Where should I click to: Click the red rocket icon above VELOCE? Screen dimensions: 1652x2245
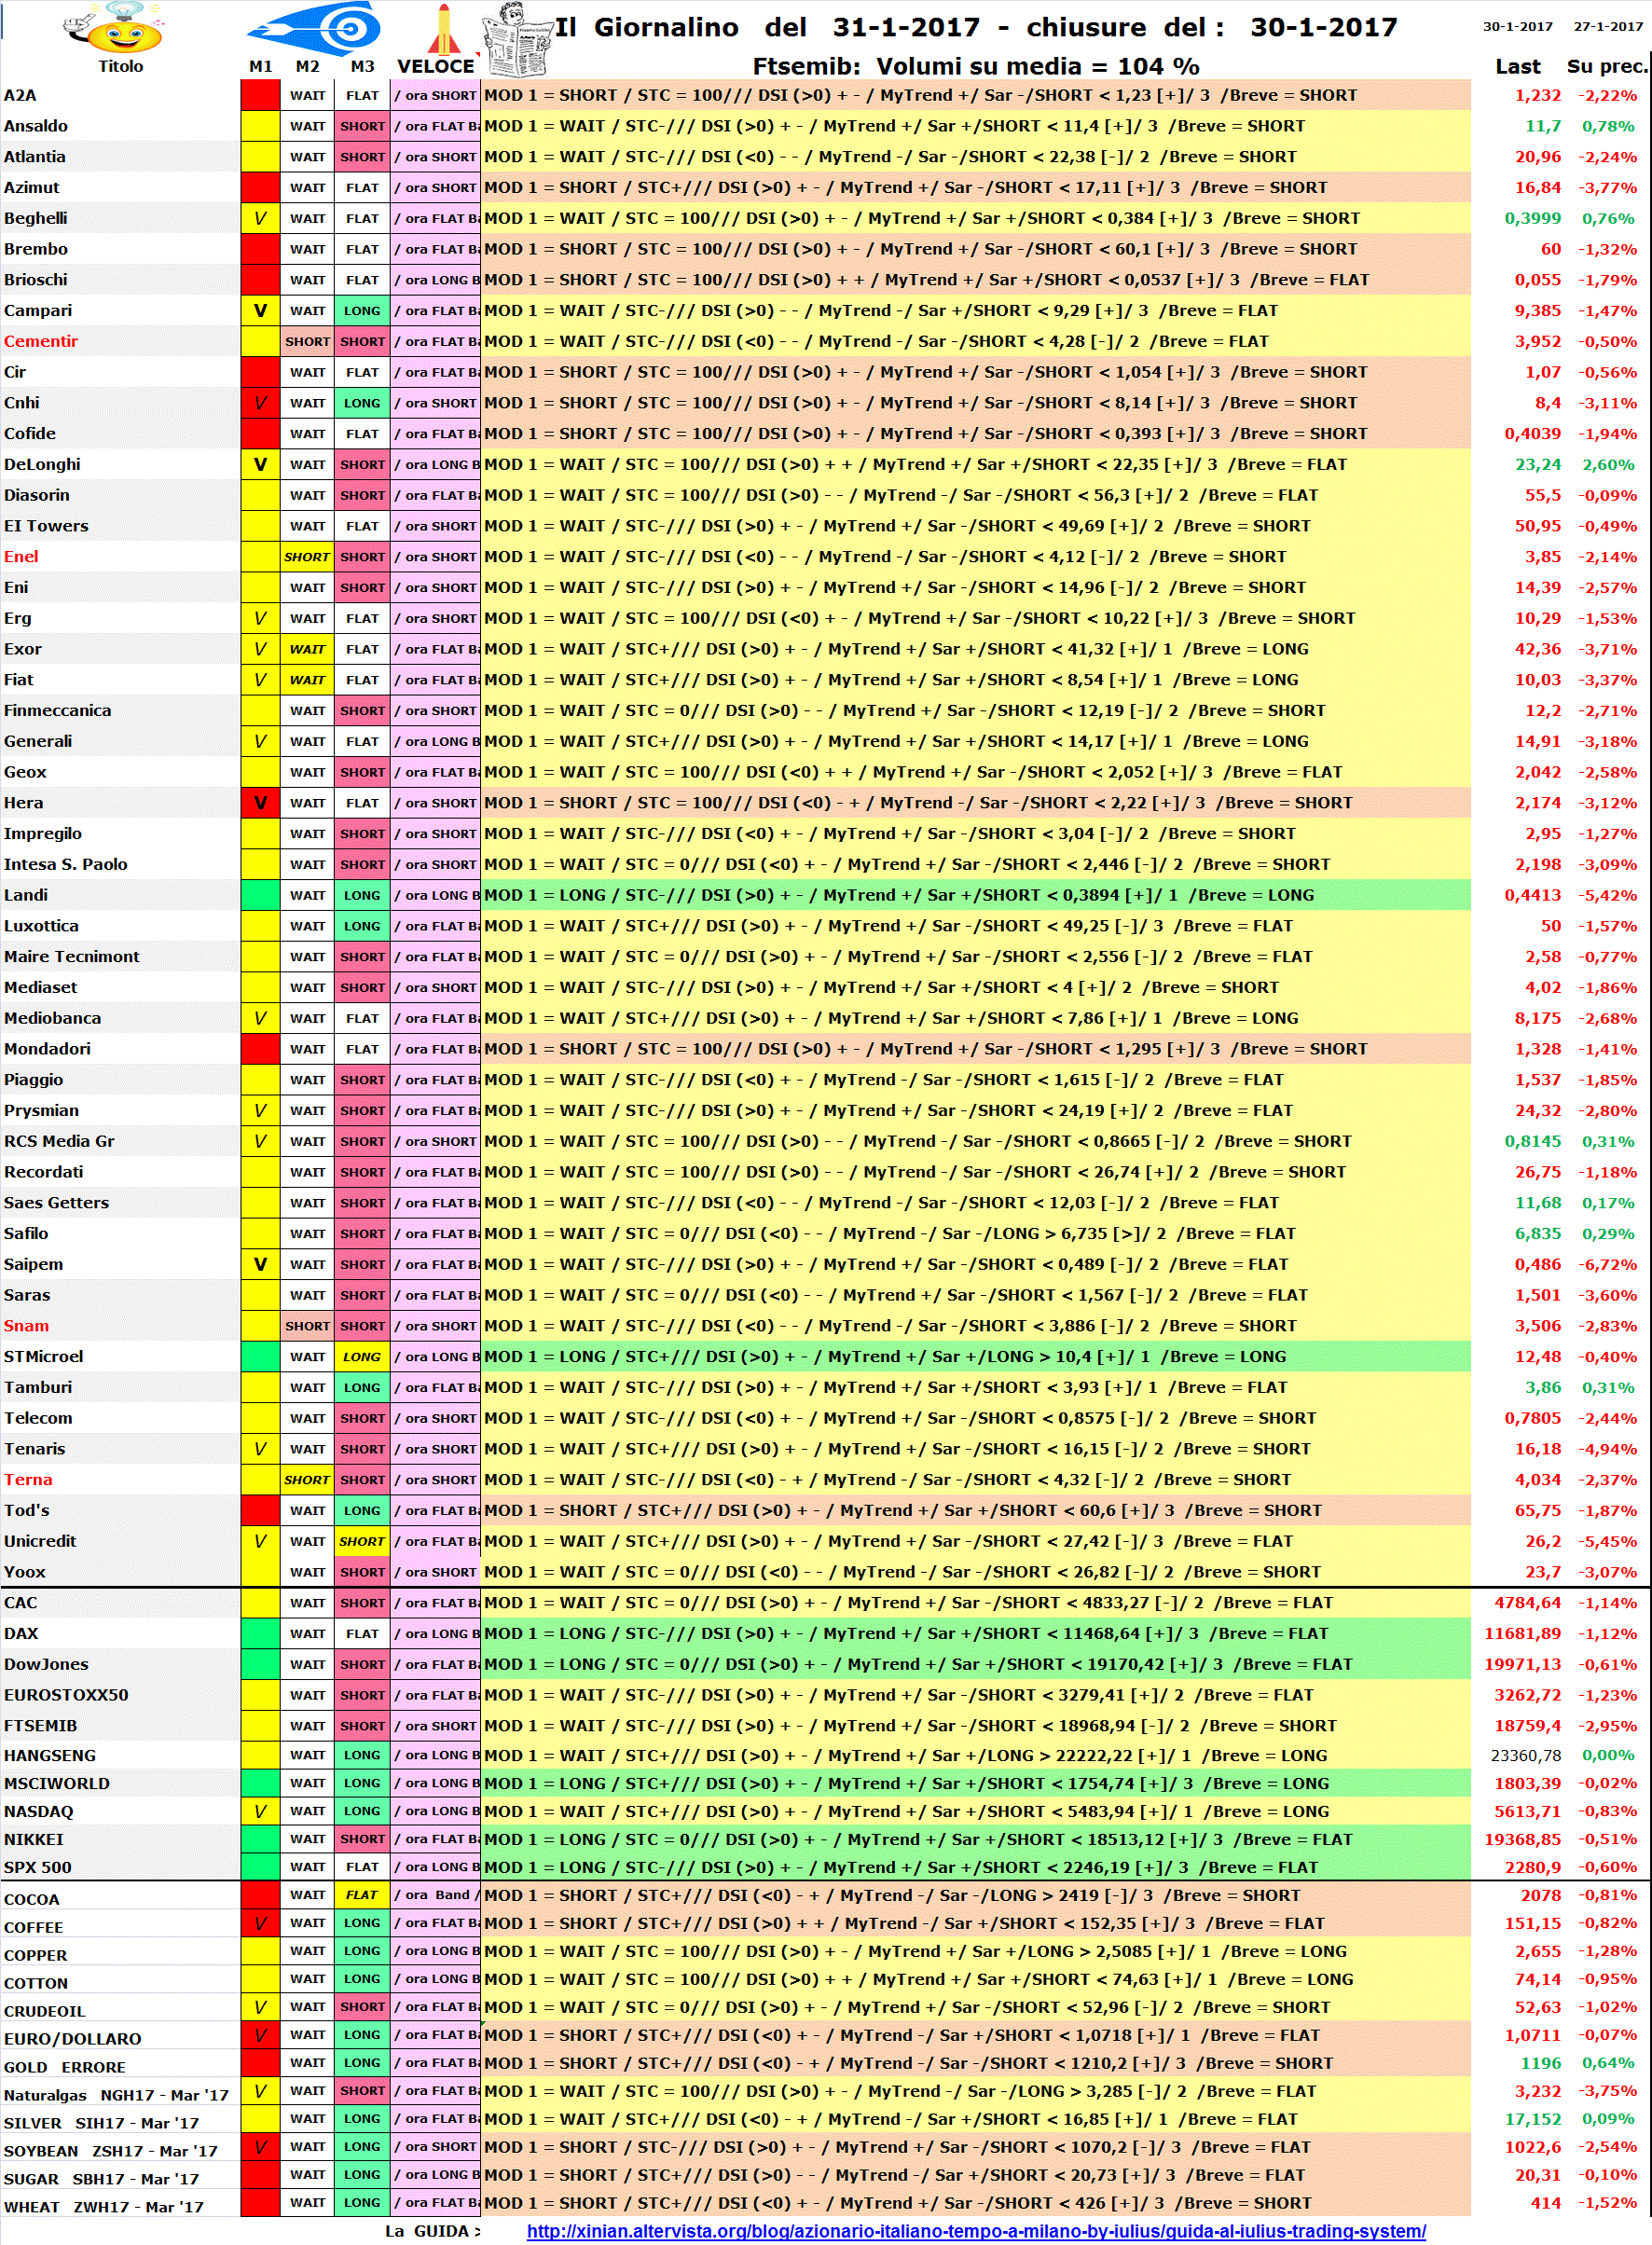(x=444, y=28)
